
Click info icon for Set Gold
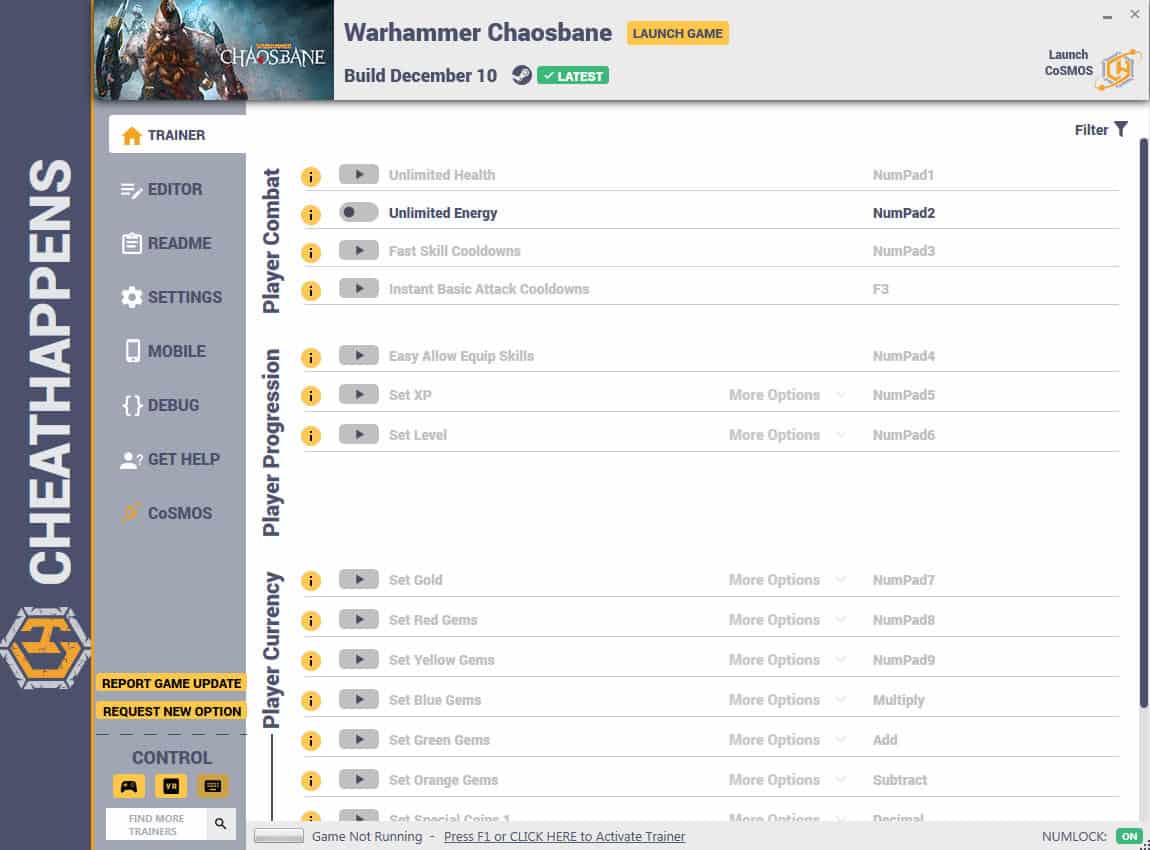point(311,582)
